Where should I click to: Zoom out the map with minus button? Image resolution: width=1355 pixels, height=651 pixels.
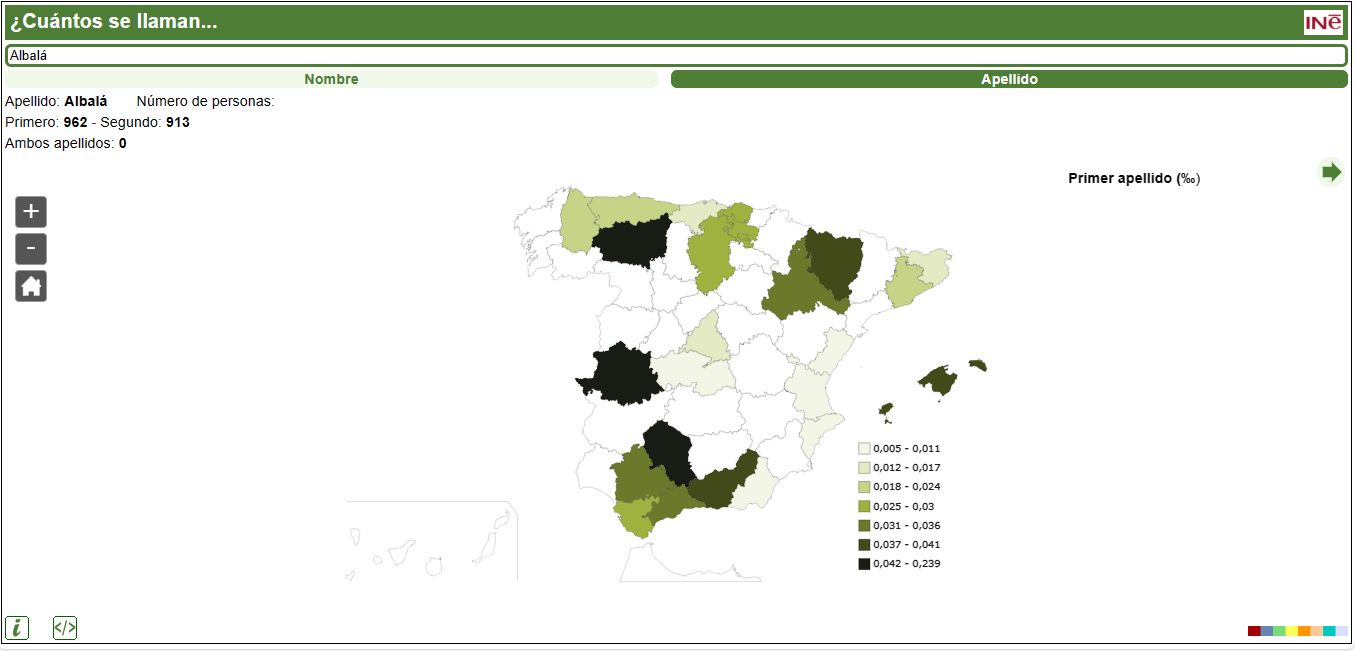(31, 249)
